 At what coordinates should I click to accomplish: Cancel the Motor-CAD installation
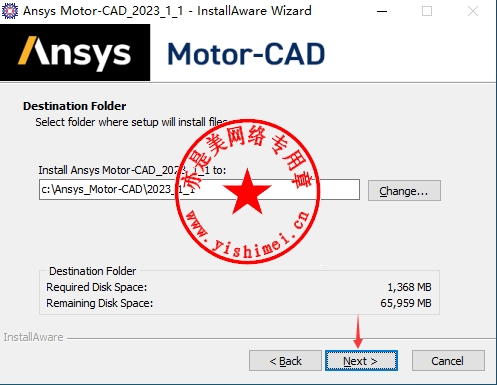coord(448,360)
